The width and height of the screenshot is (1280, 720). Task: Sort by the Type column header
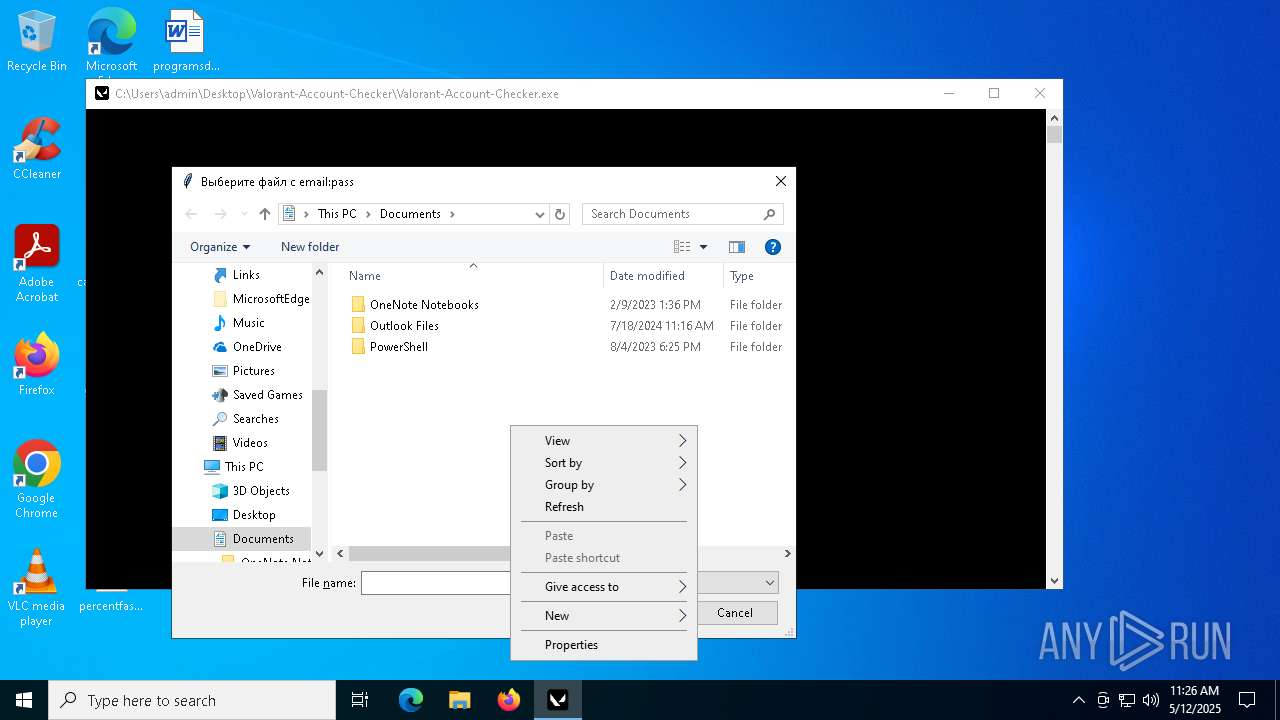point(759,276)
